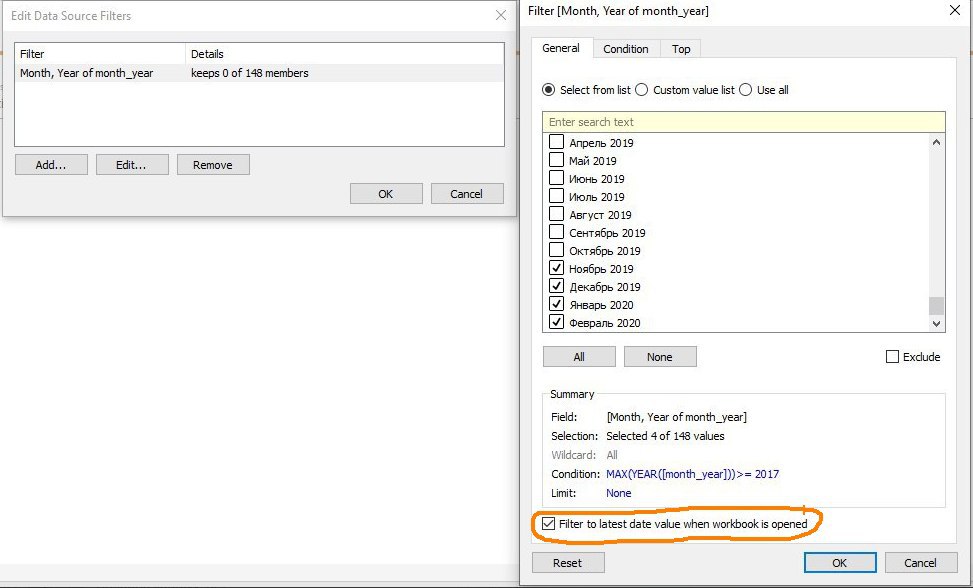Switch to the Condition tab

(x=626, y=49)
